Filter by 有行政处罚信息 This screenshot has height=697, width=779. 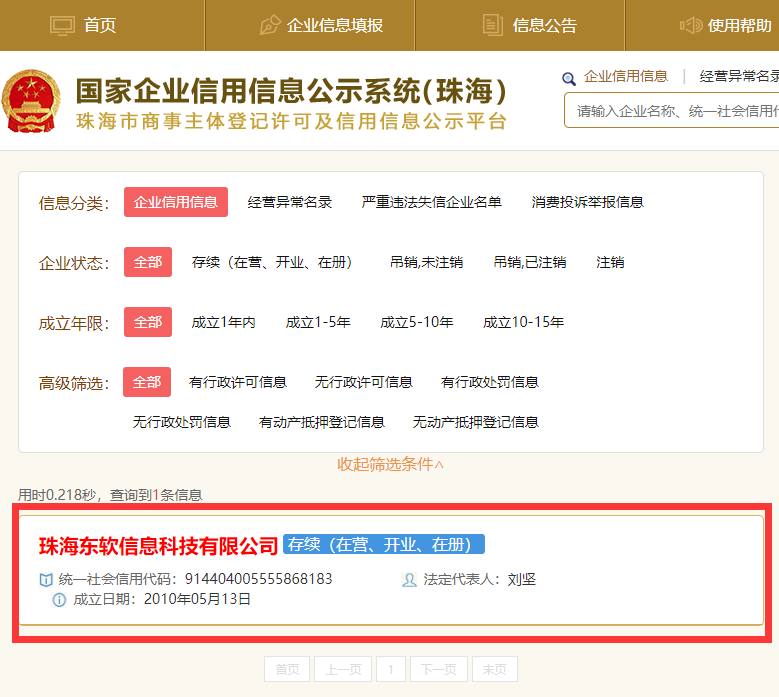(x=489, y=382)
